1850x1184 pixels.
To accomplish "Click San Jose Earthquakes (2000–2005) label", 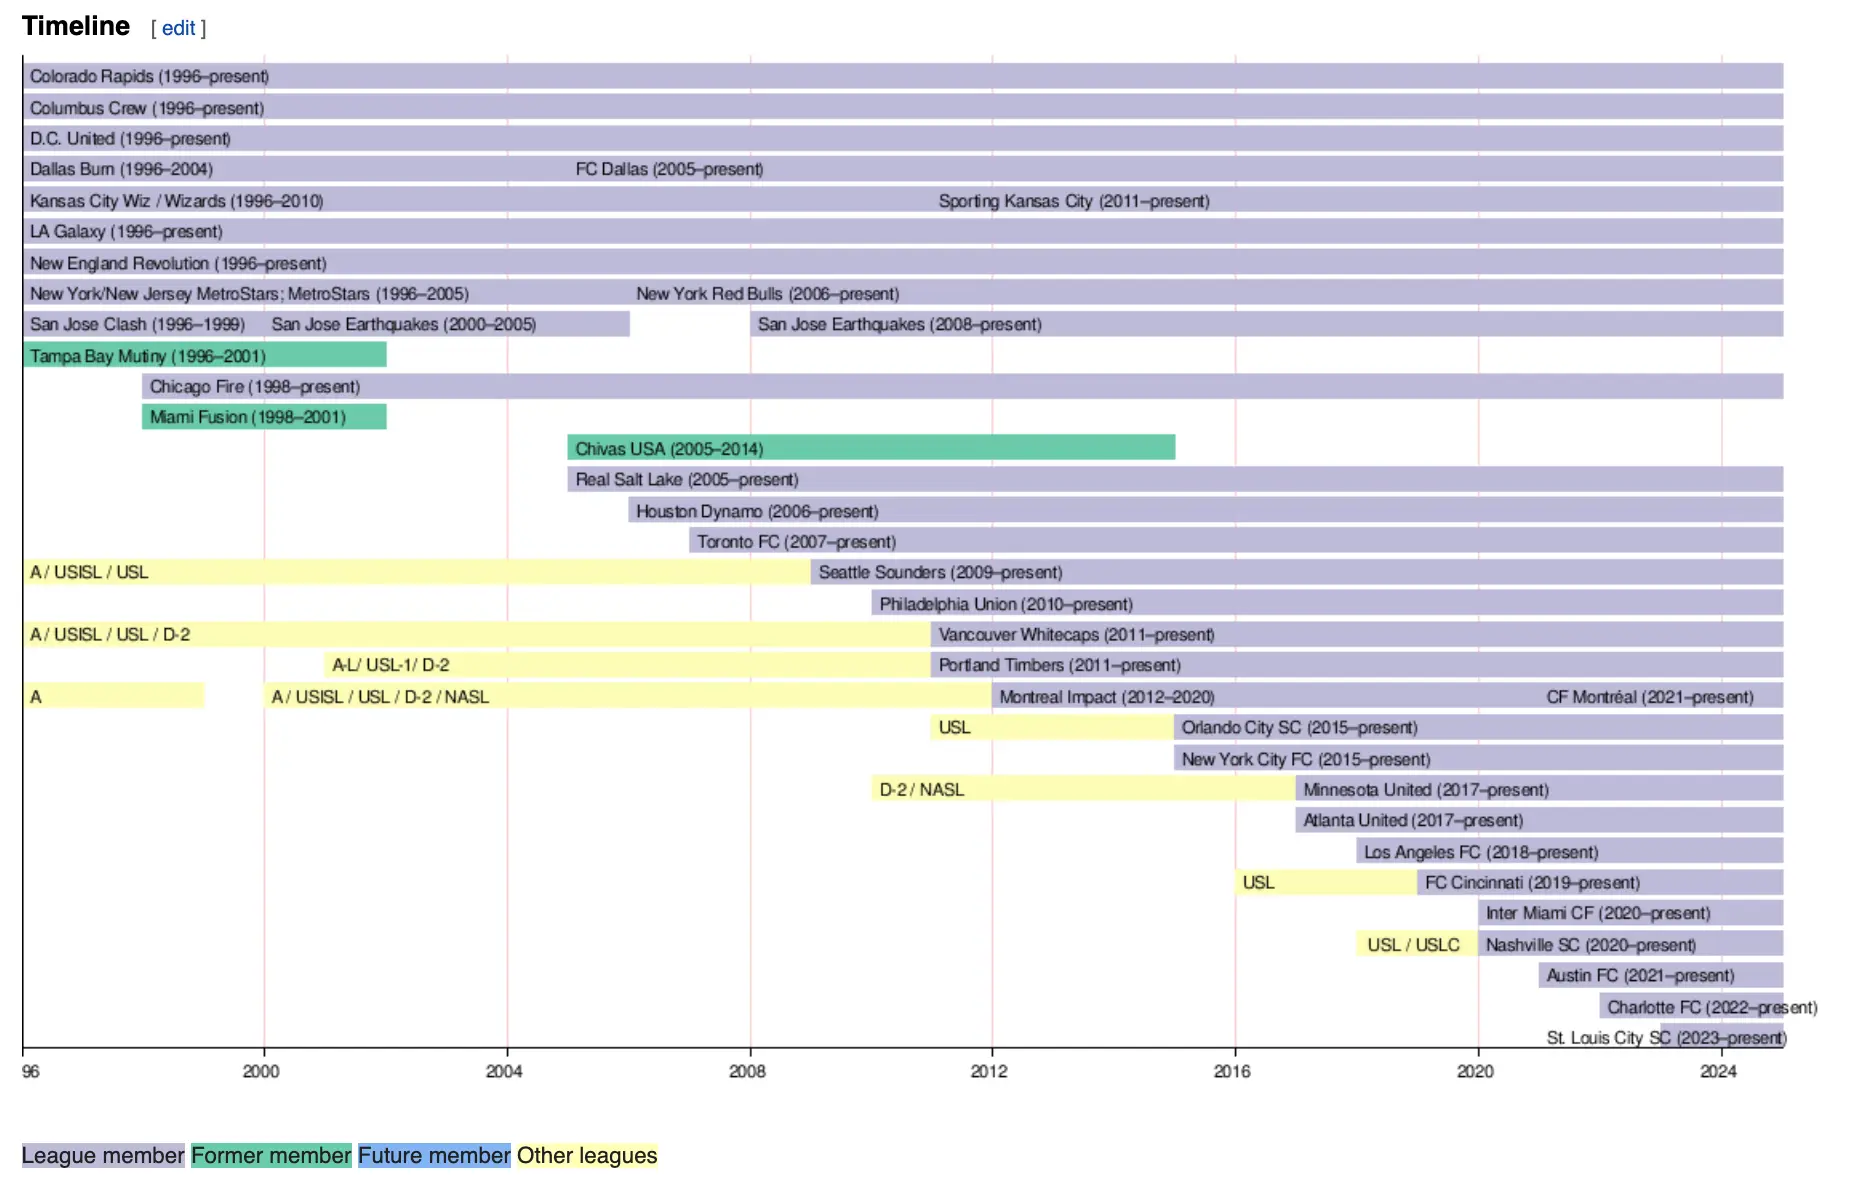I will coord(404,324).
